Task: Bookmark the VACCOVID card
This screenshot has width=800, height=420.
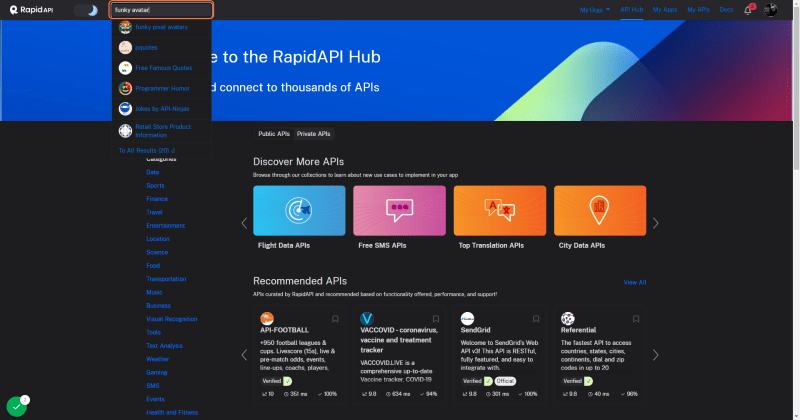Action: coord(436,319)
